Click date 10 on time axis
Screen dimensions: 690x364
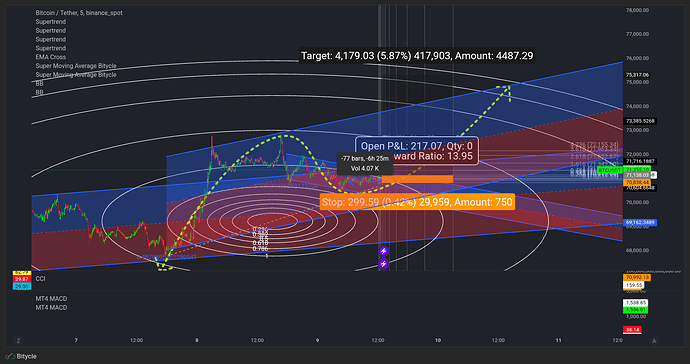click(438, 340)
